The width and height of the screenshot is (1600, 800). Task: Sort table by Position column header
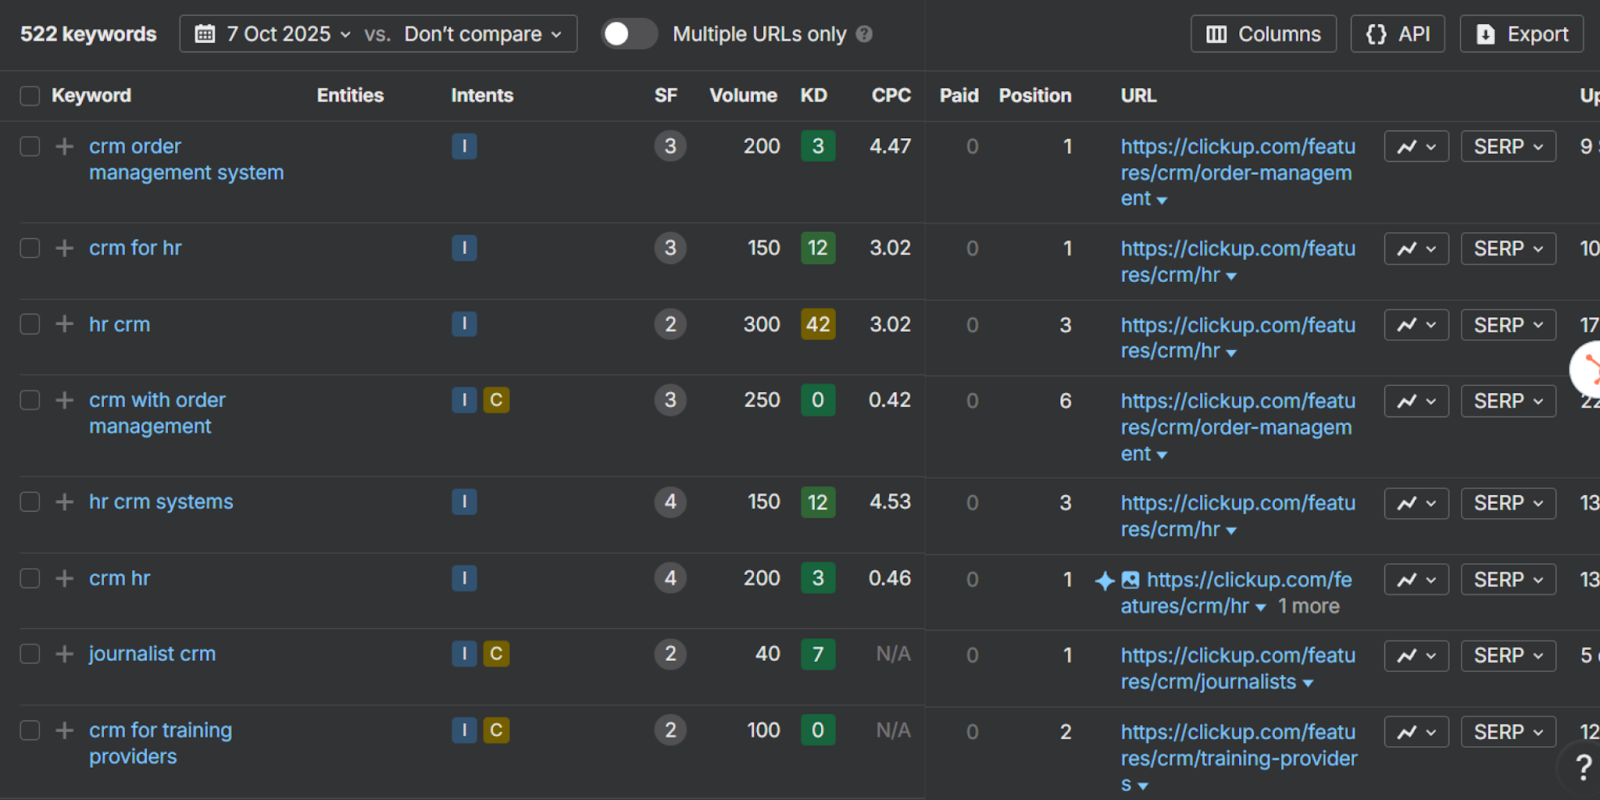click(x=1035, y=96)
